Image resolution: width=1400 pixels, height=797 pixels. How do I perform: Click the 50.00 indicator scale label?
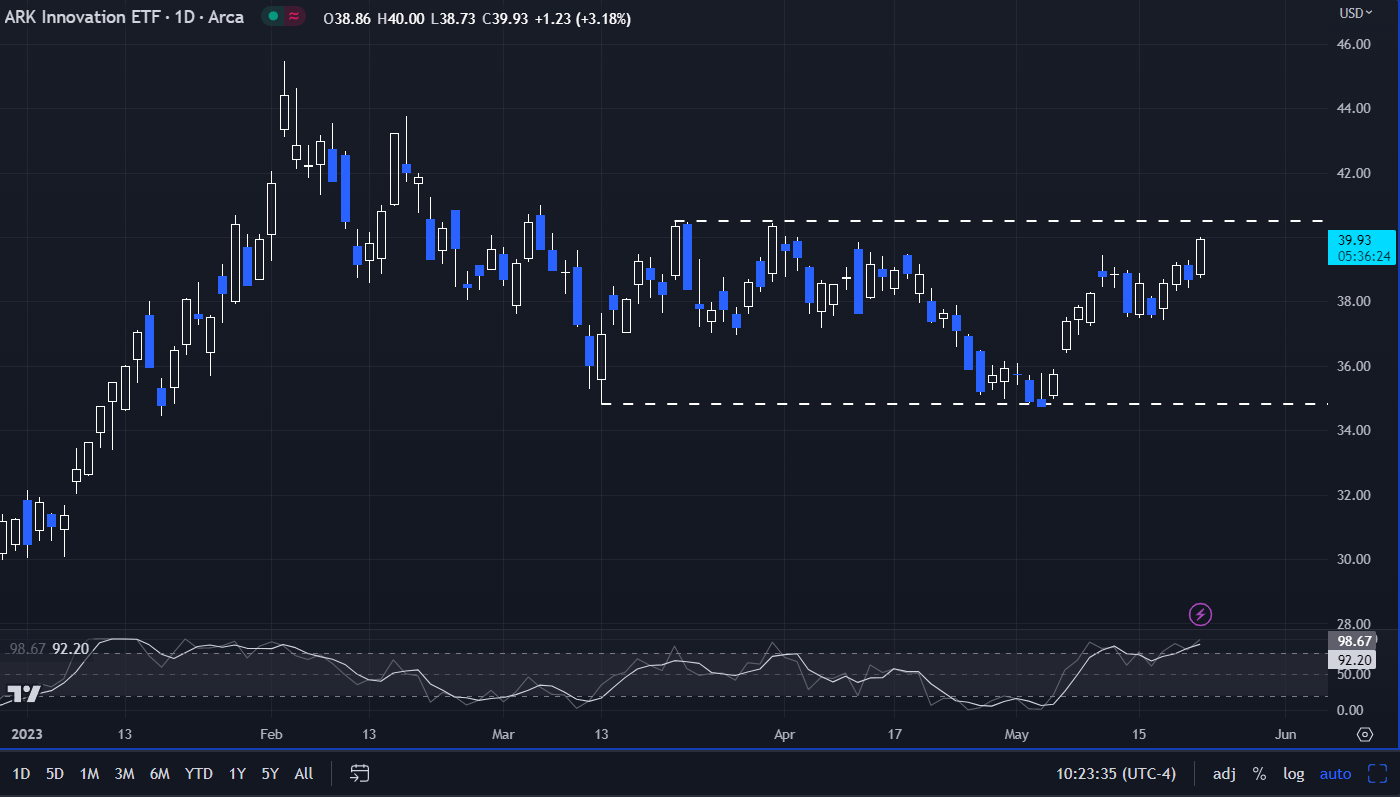tap(1354, 676)
